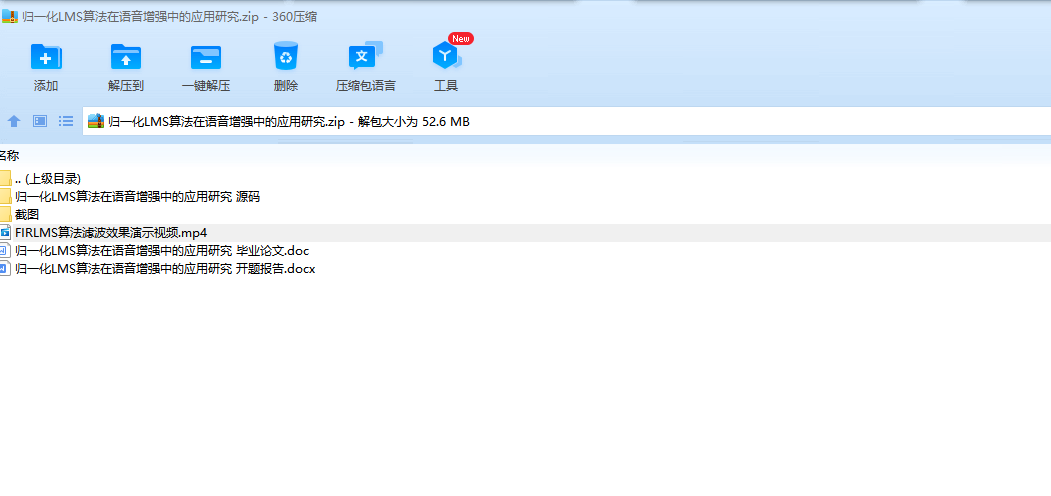The image size is (1051, 496).
Task: Click the 名称 column header
Action: click(x=9, y=156)
